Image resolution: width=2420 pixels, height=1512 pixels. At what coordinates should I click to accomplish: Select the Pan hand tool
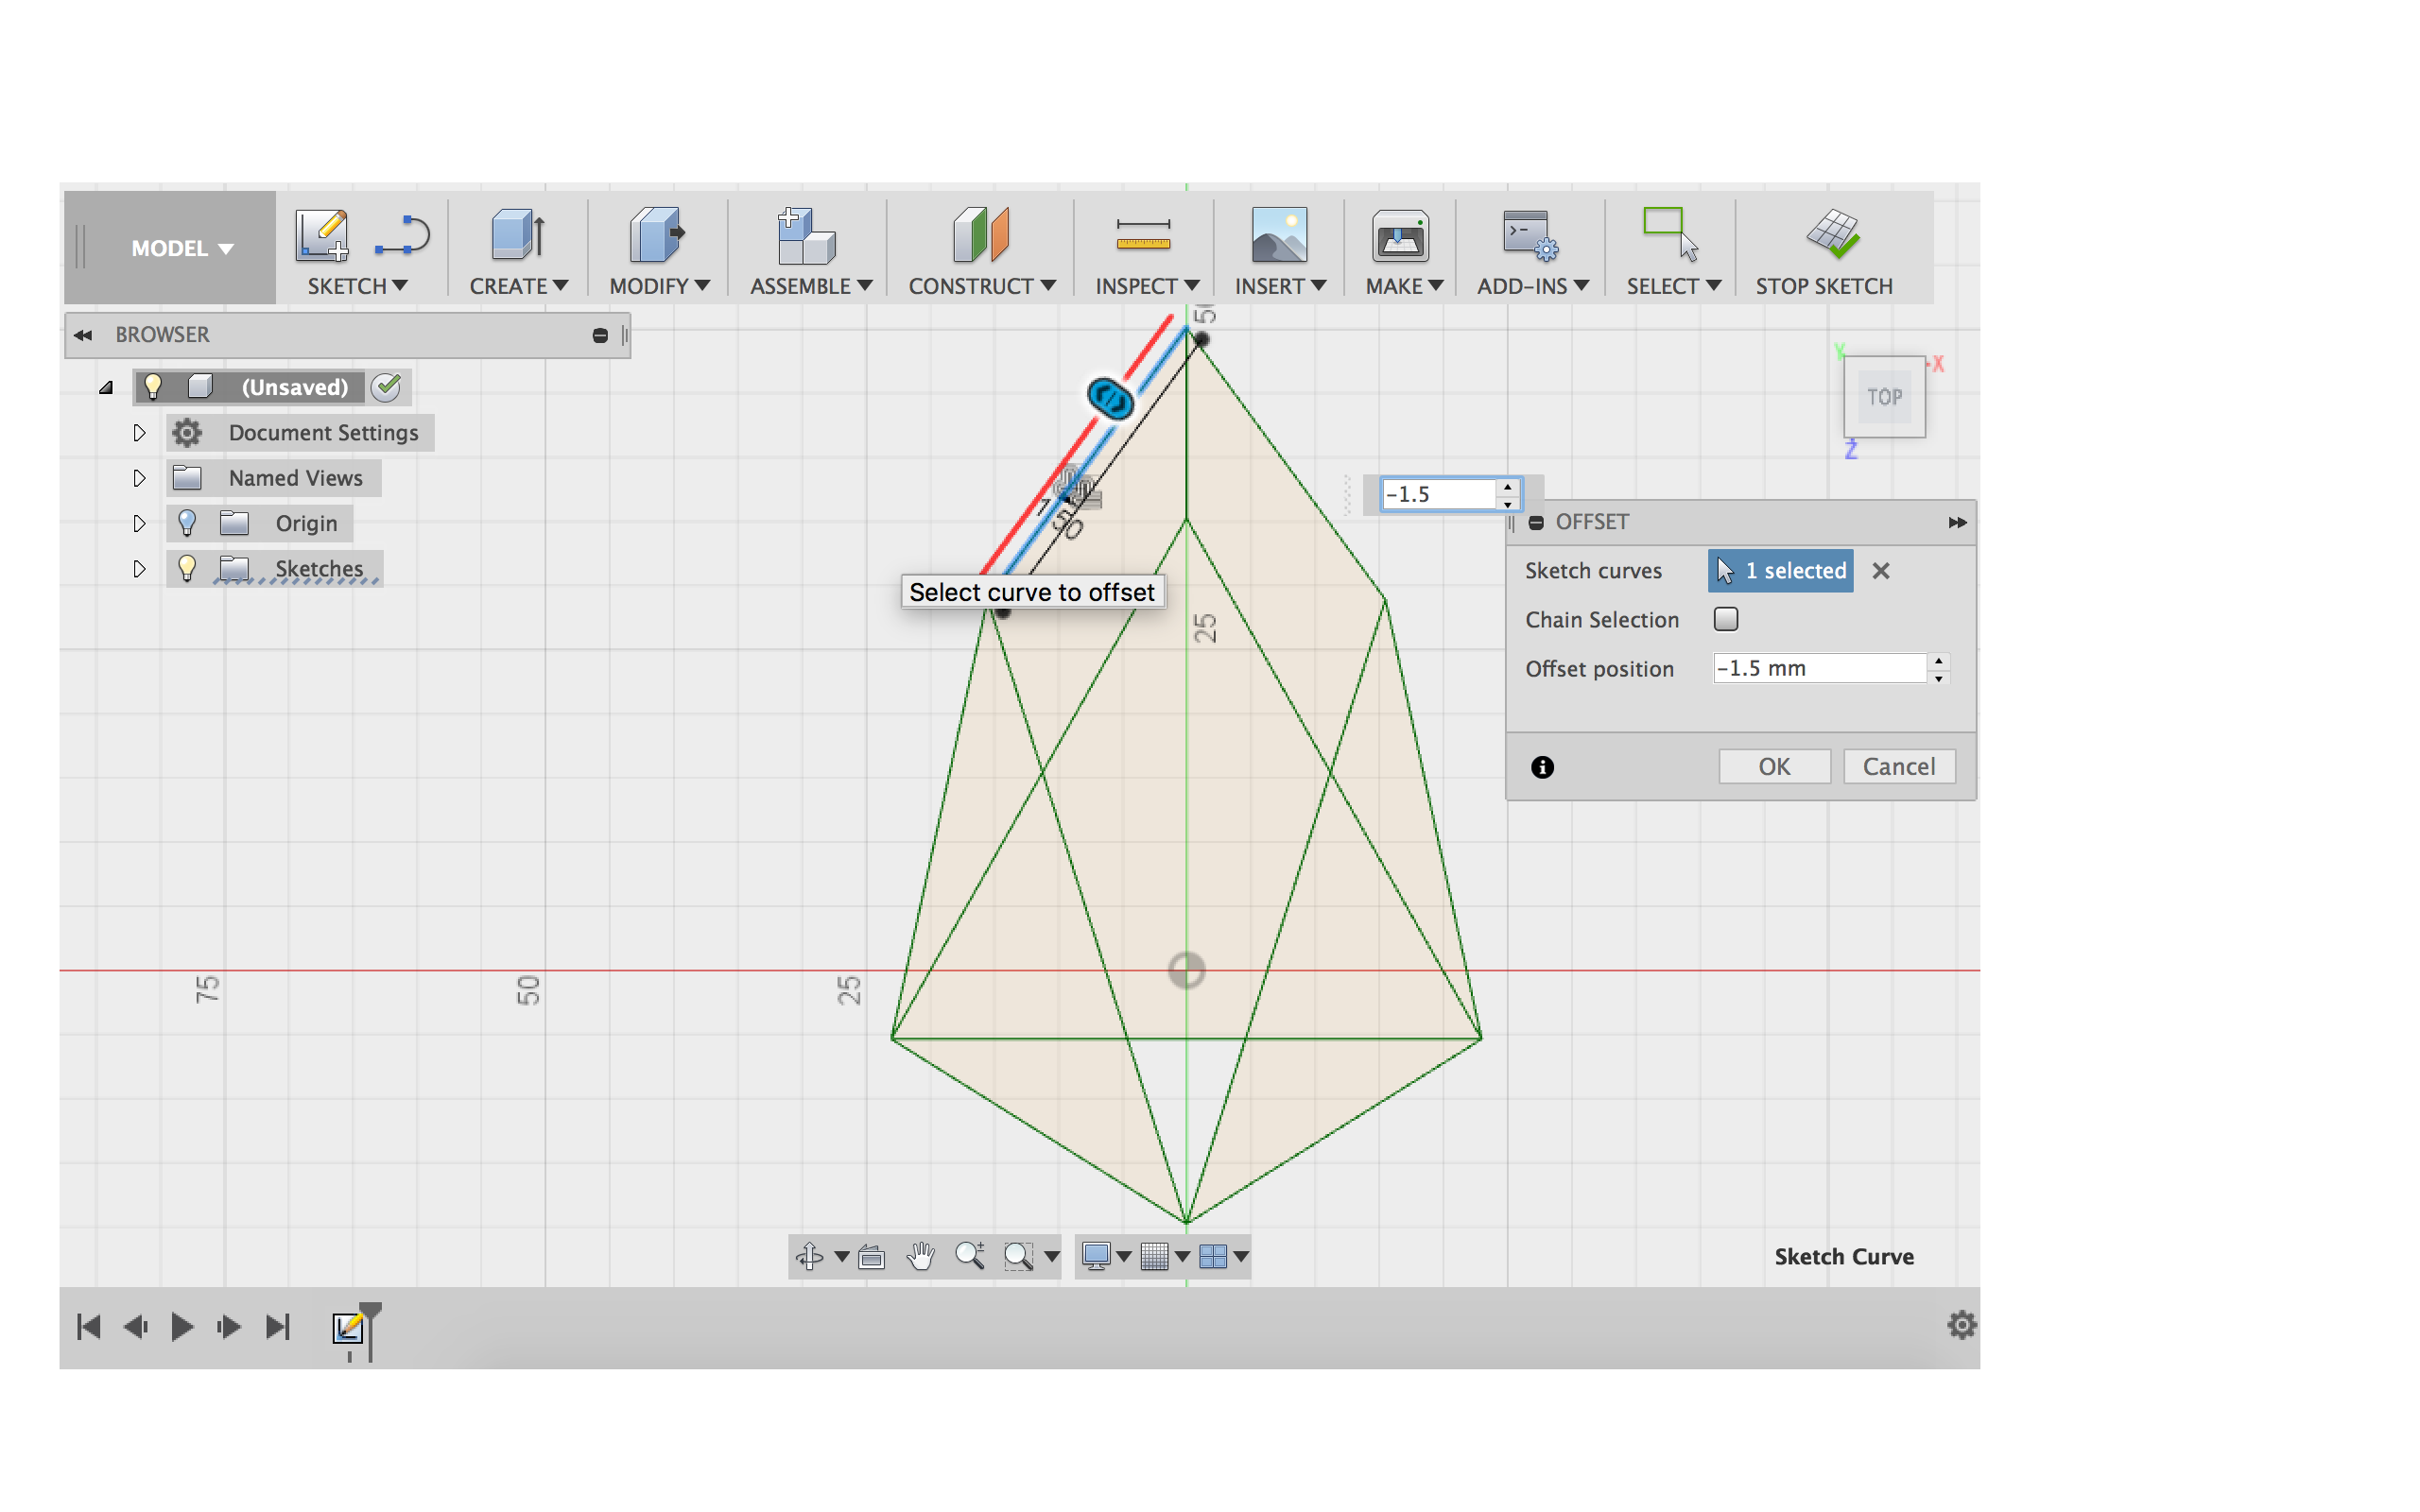click(920, 1256)
